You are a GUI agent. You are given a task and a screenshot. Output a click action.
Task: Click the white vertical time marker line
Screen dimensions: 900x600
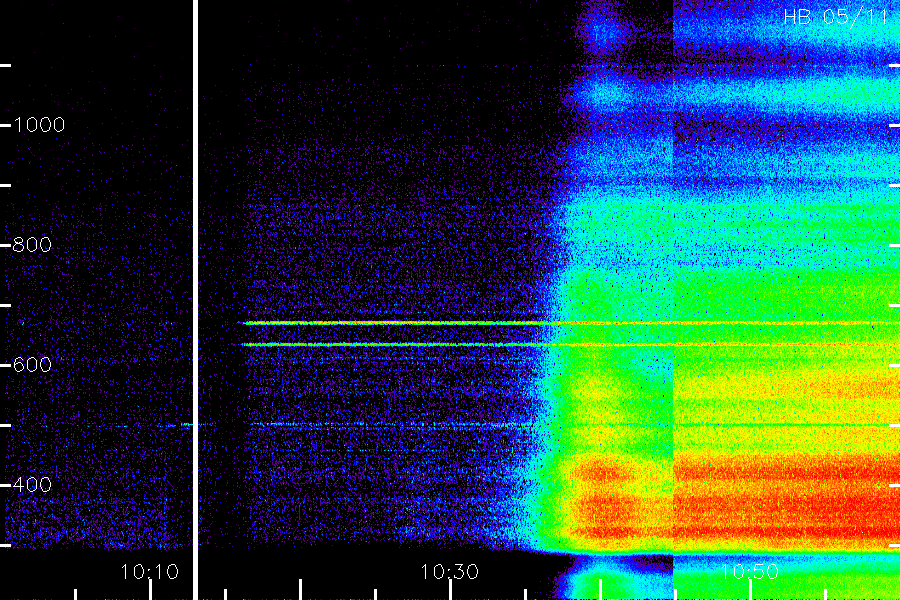pos(195,300)
